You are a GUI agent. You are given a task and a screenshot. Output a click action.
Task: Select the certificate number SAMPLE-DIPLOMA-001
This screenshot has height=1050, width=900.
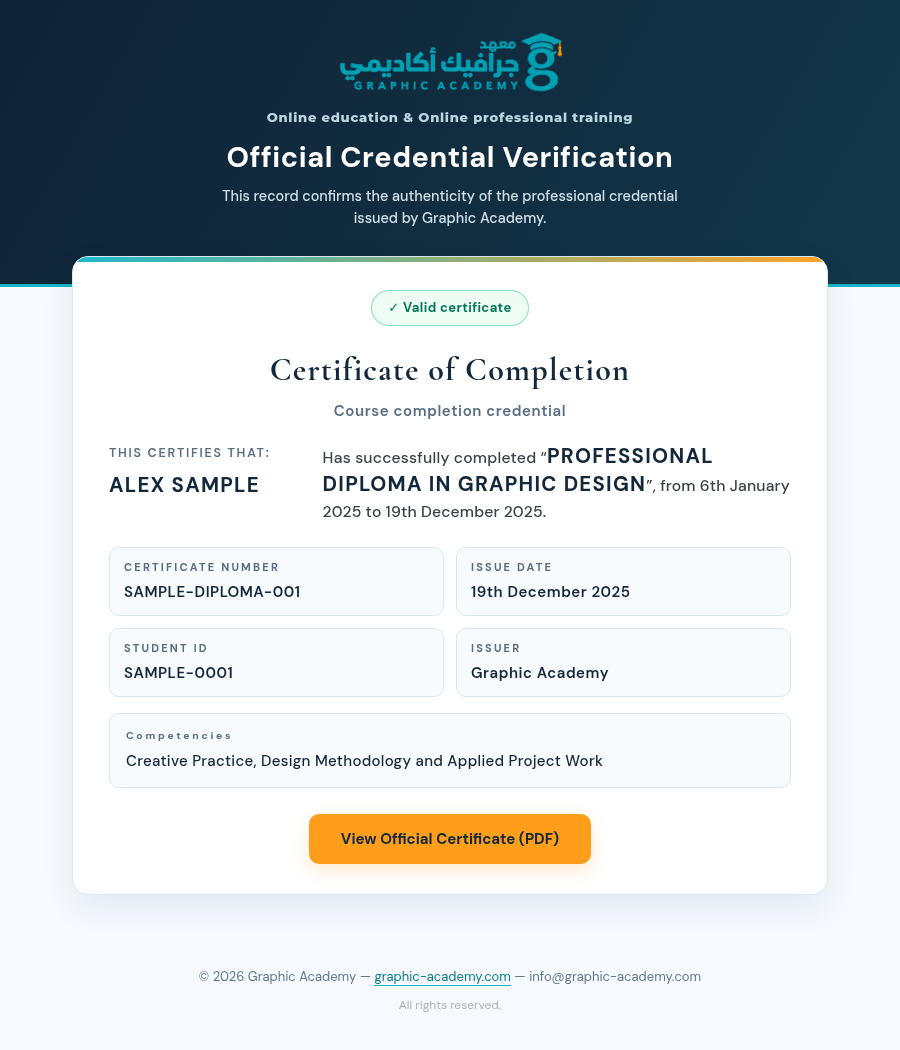tap(212, 592)
